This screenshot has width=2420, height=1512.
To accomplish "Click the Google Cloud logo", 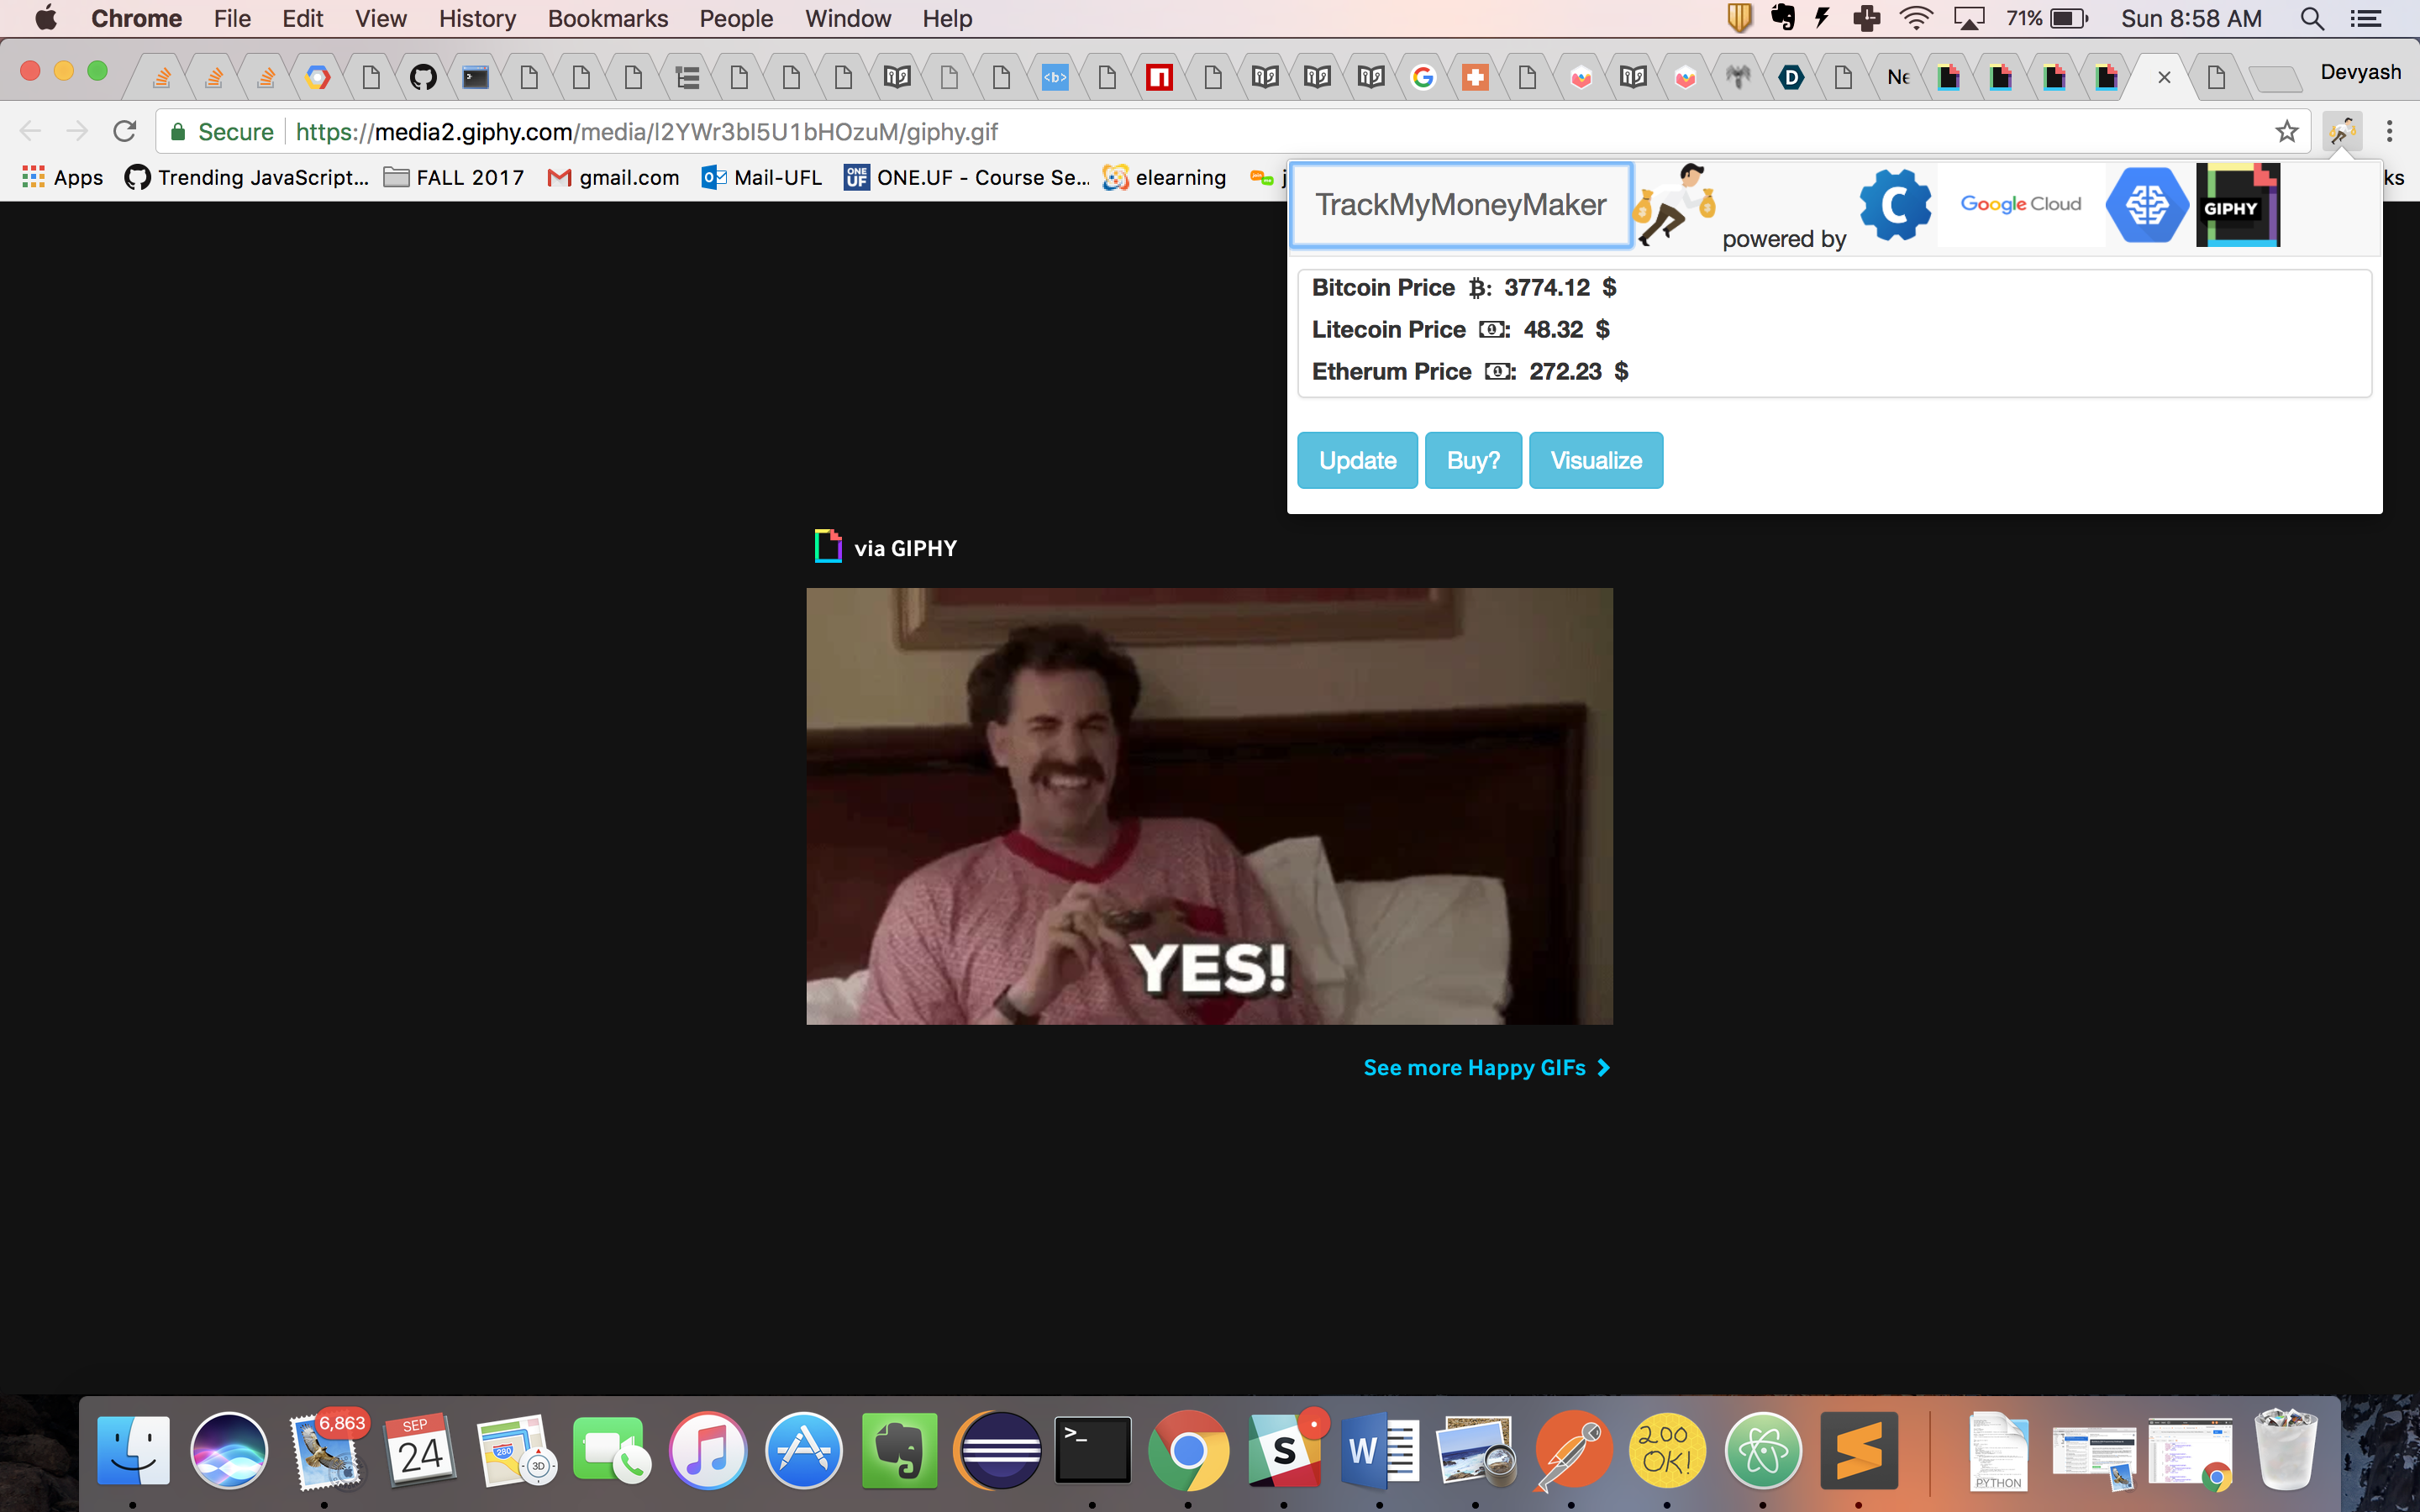I will click(x=2020, y=204).
